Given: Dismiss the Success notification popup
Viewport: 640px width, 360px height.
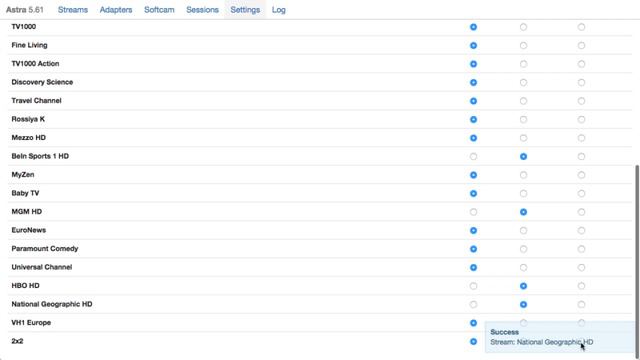Looking at the screenshot, I should [x=559, y=337].
